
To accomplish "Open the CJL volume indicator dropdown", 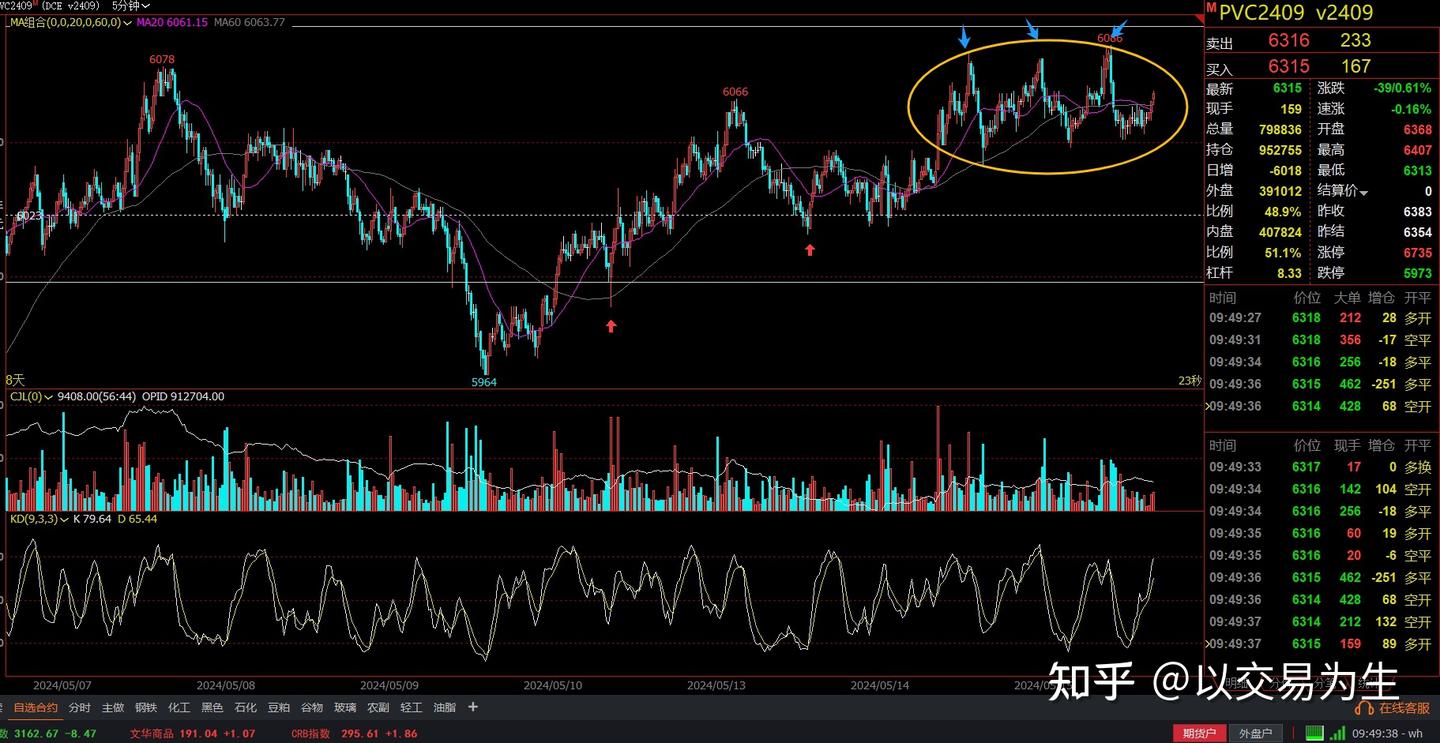I will 47,397.
